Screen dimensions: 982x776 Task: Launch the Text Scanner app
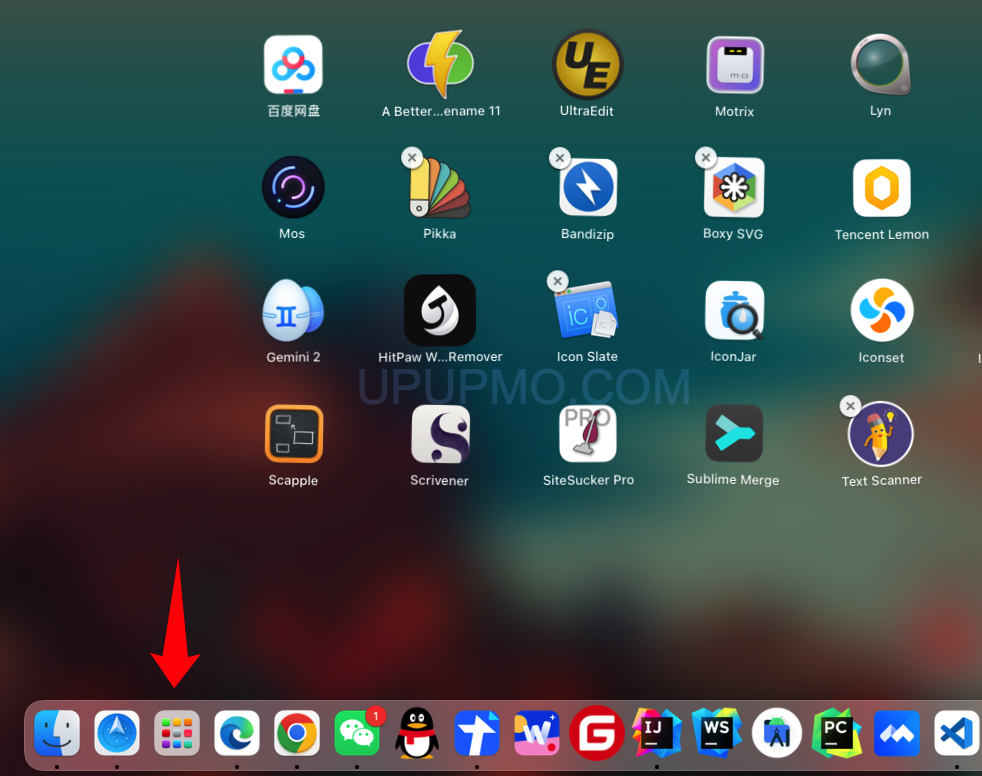point(881,433)
